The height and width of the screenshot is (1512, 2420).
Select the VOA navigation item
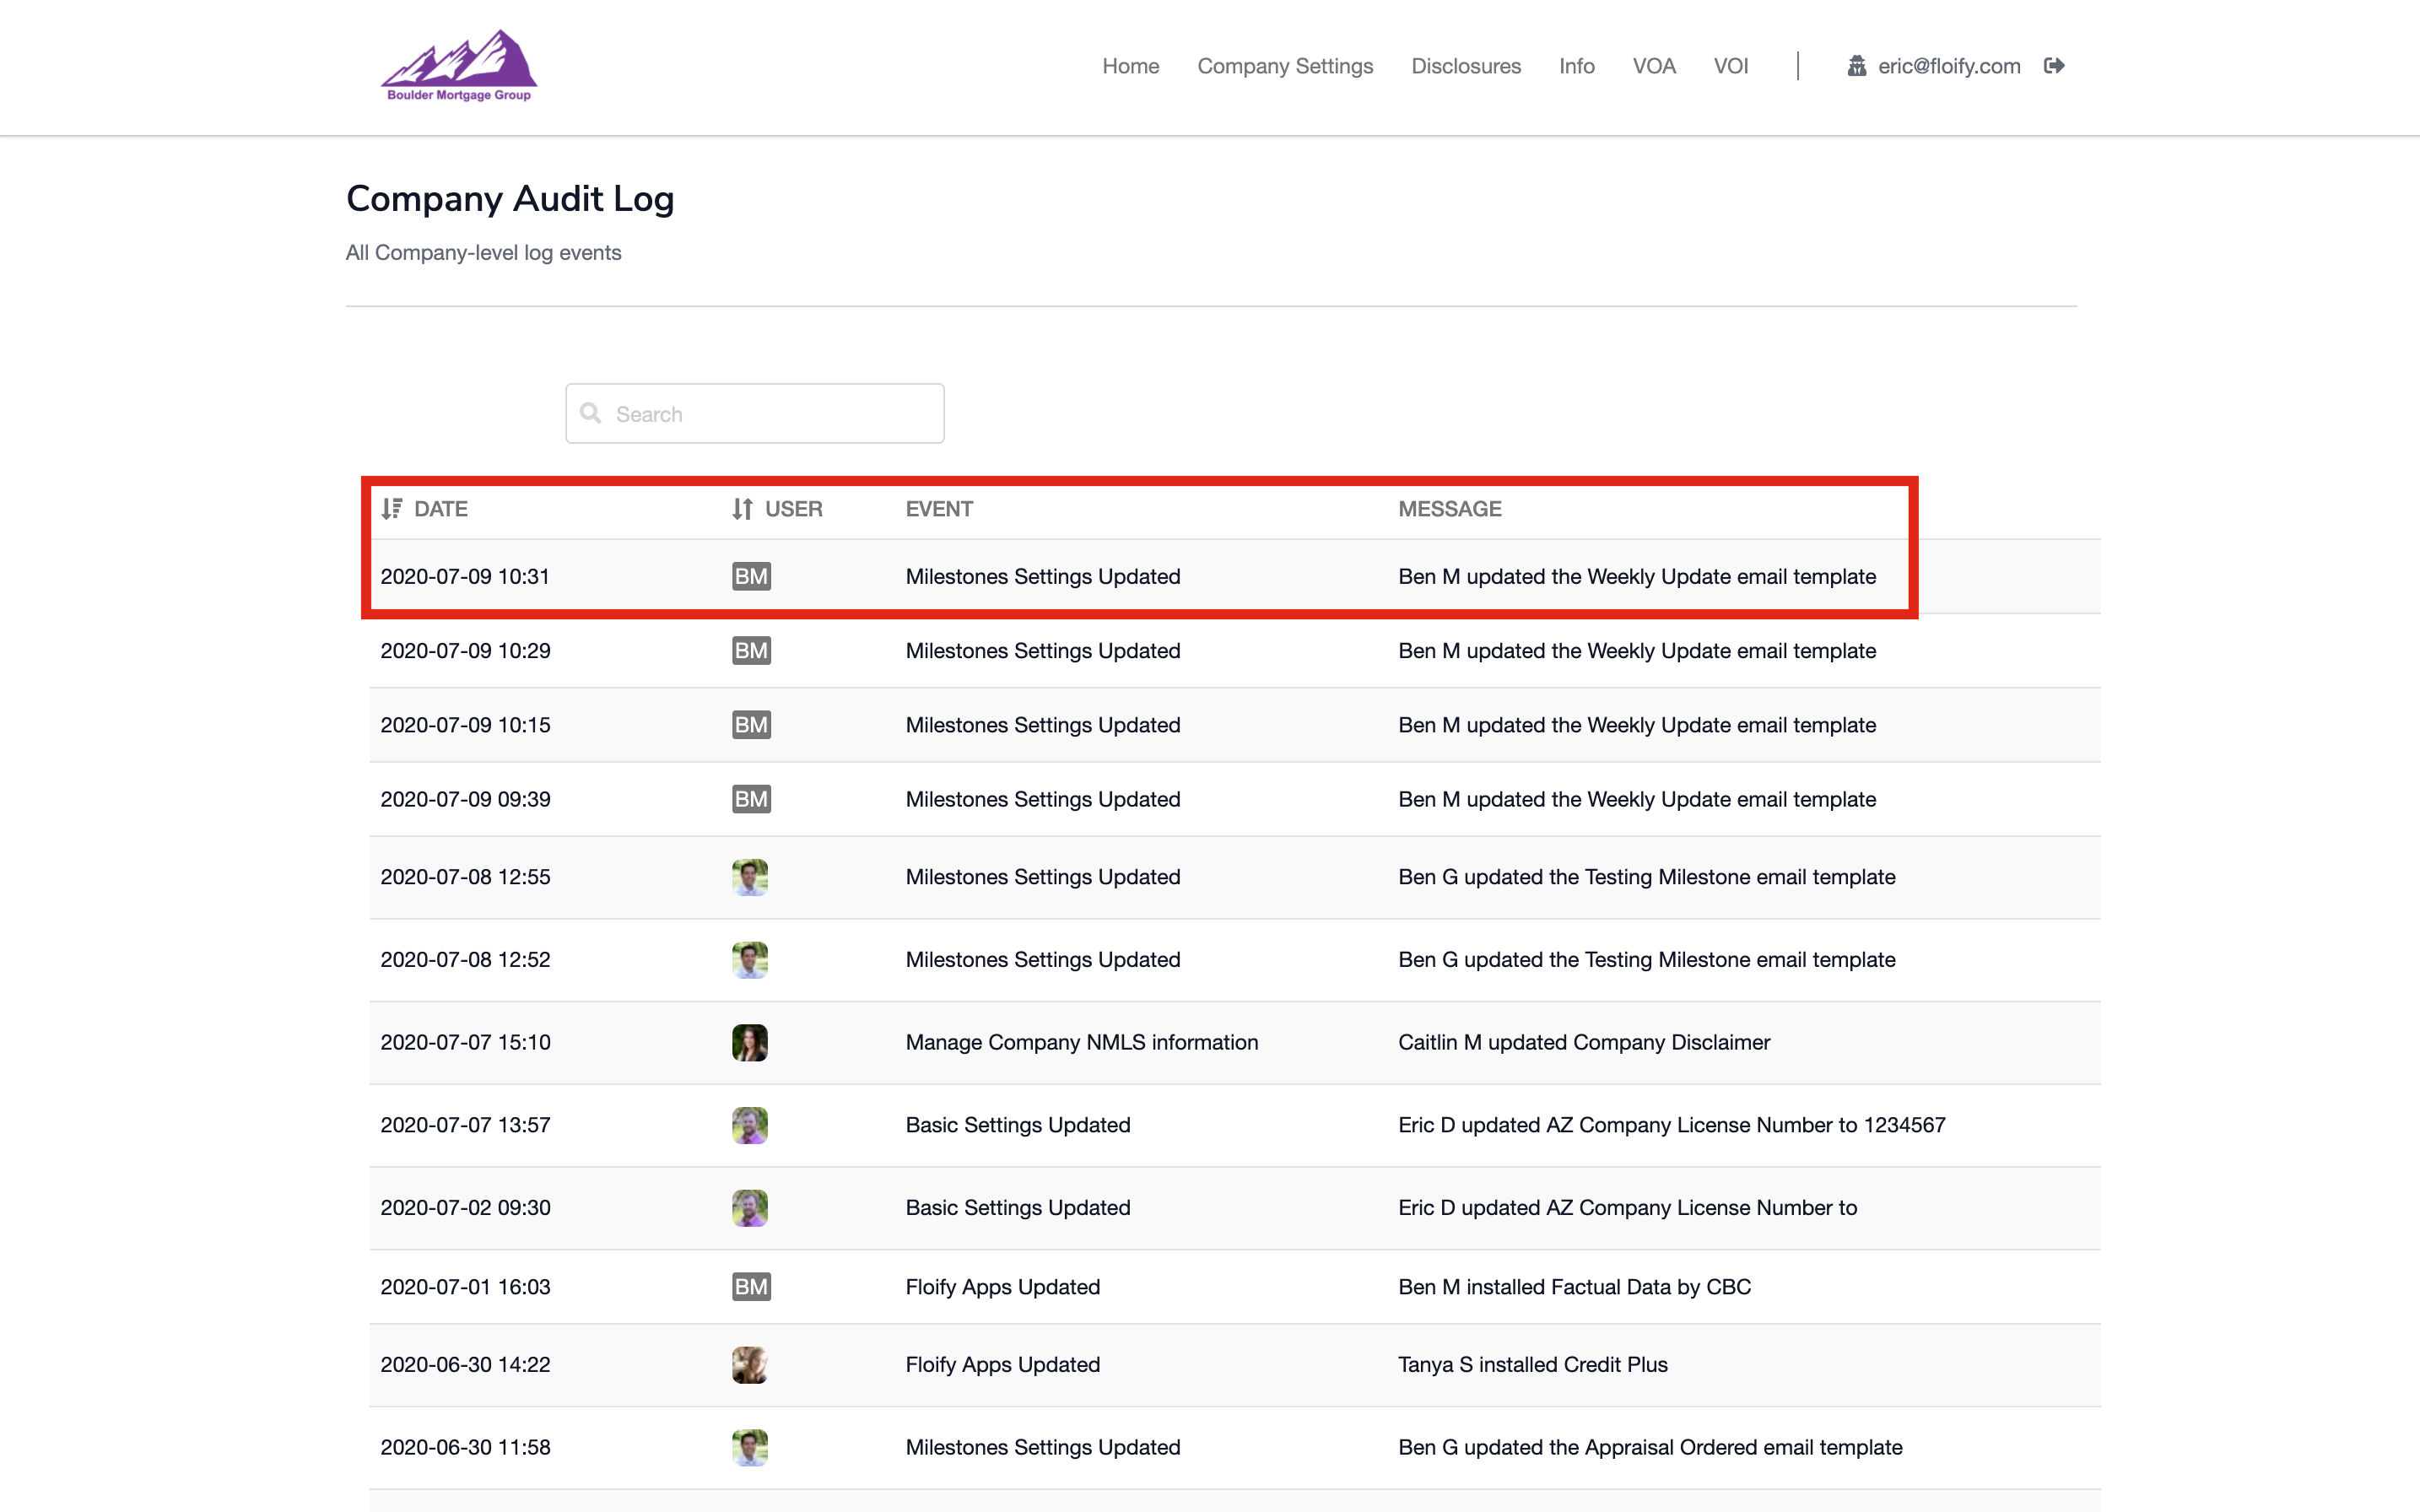pos(1653,66)
